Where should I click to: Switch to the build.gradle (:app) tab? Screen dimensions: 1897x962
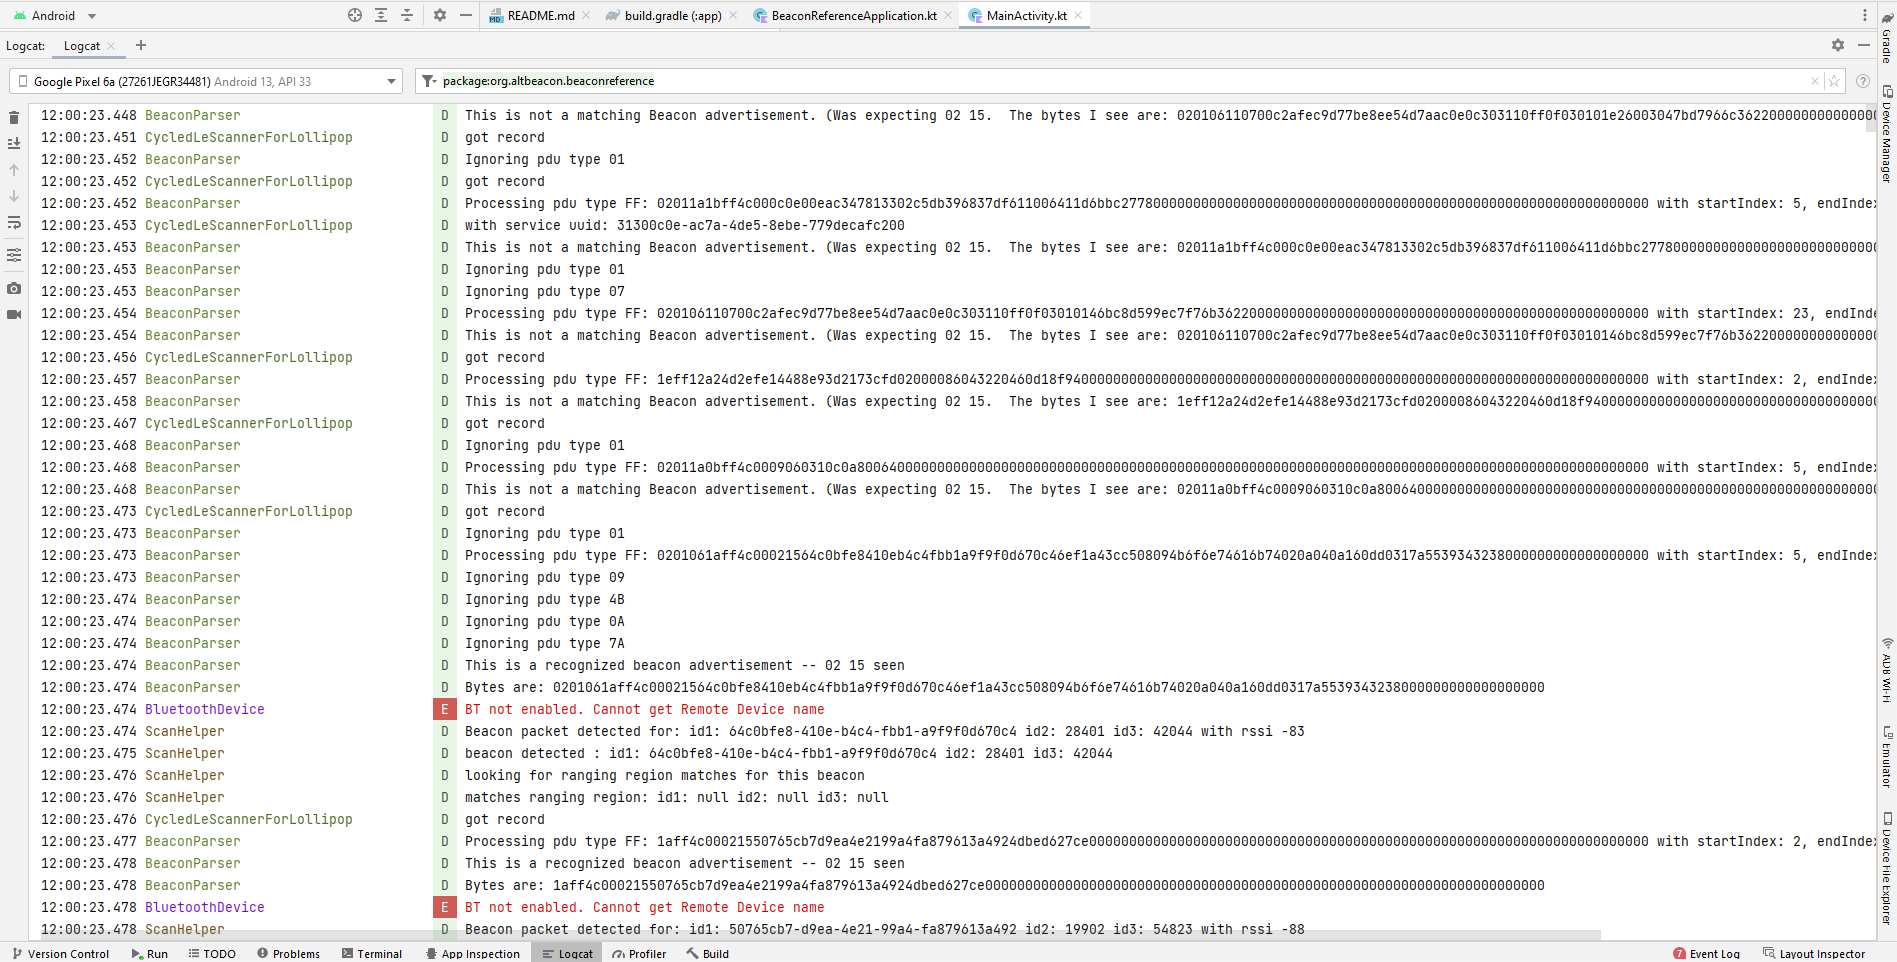tap(670, 15)
